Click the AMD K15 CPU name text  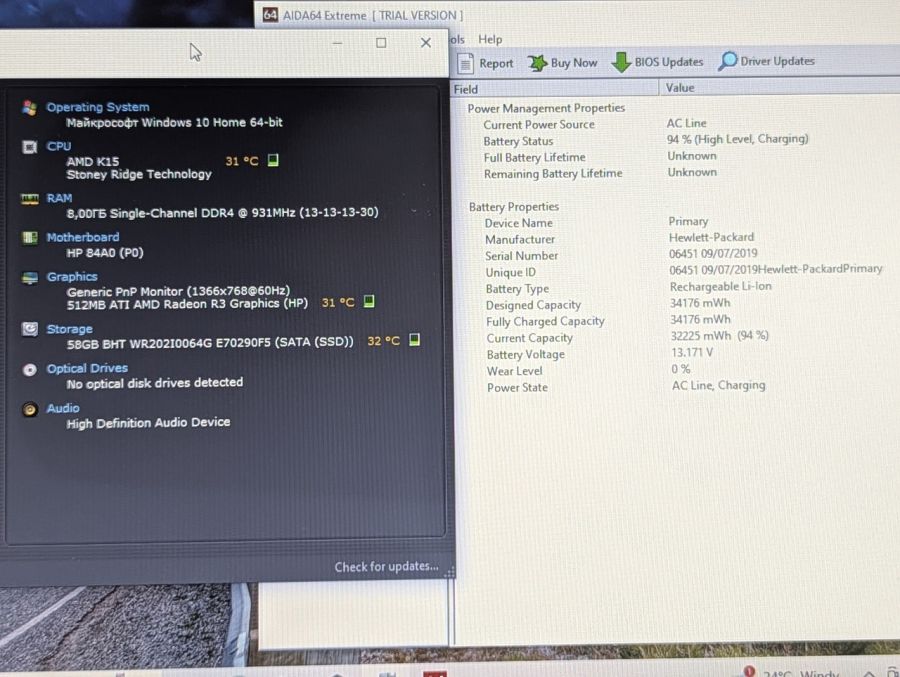click(92, 162)
